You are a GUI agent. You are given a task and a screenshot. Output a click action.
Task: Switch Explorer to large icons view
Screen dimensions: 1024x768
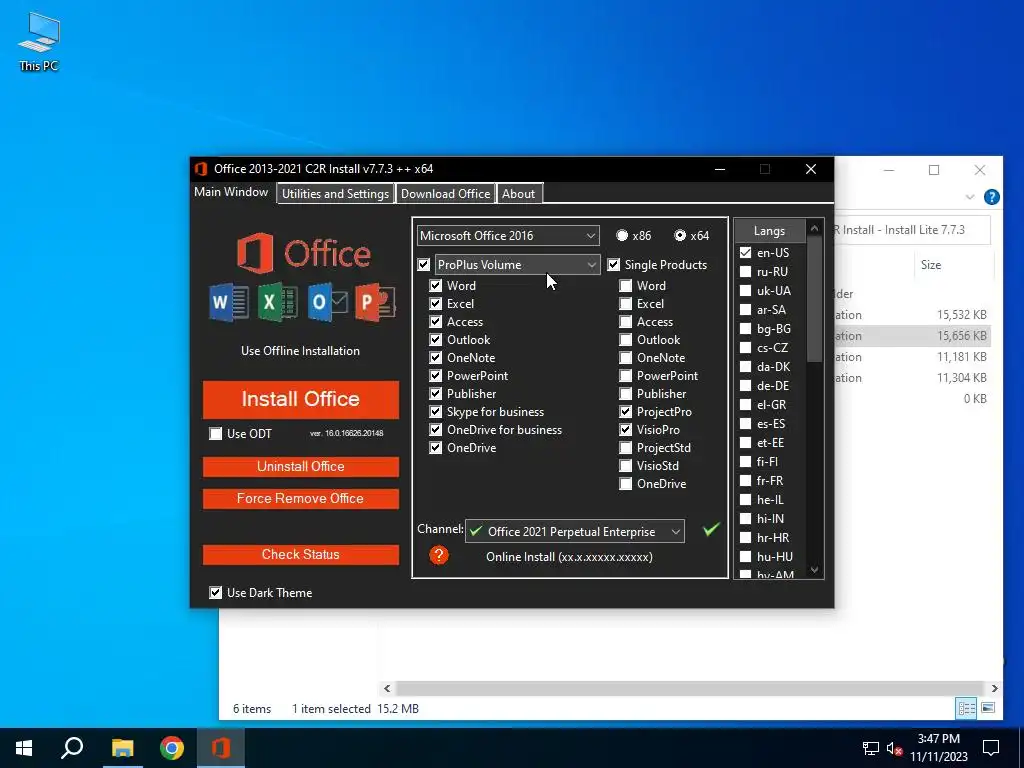point(988,708)
